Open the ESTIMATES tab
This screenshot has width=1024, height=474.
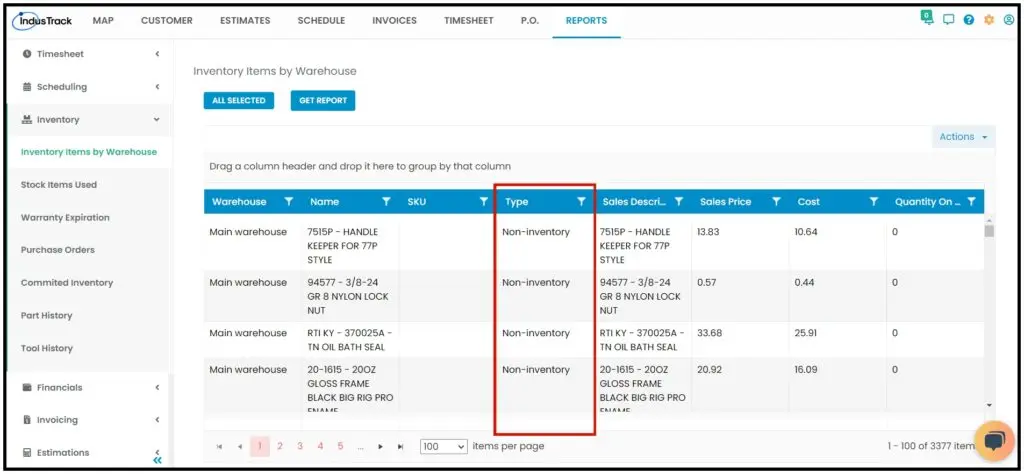[245, 20]
